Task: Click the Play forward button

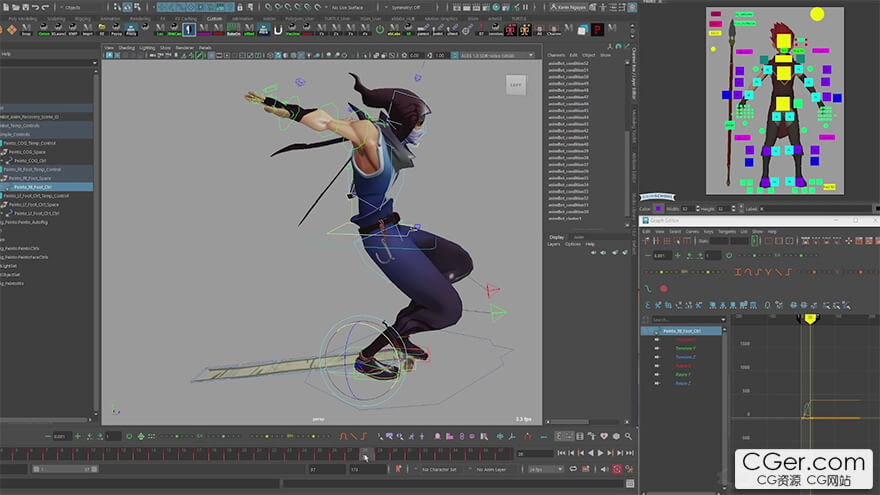Action: pos(601,453)
